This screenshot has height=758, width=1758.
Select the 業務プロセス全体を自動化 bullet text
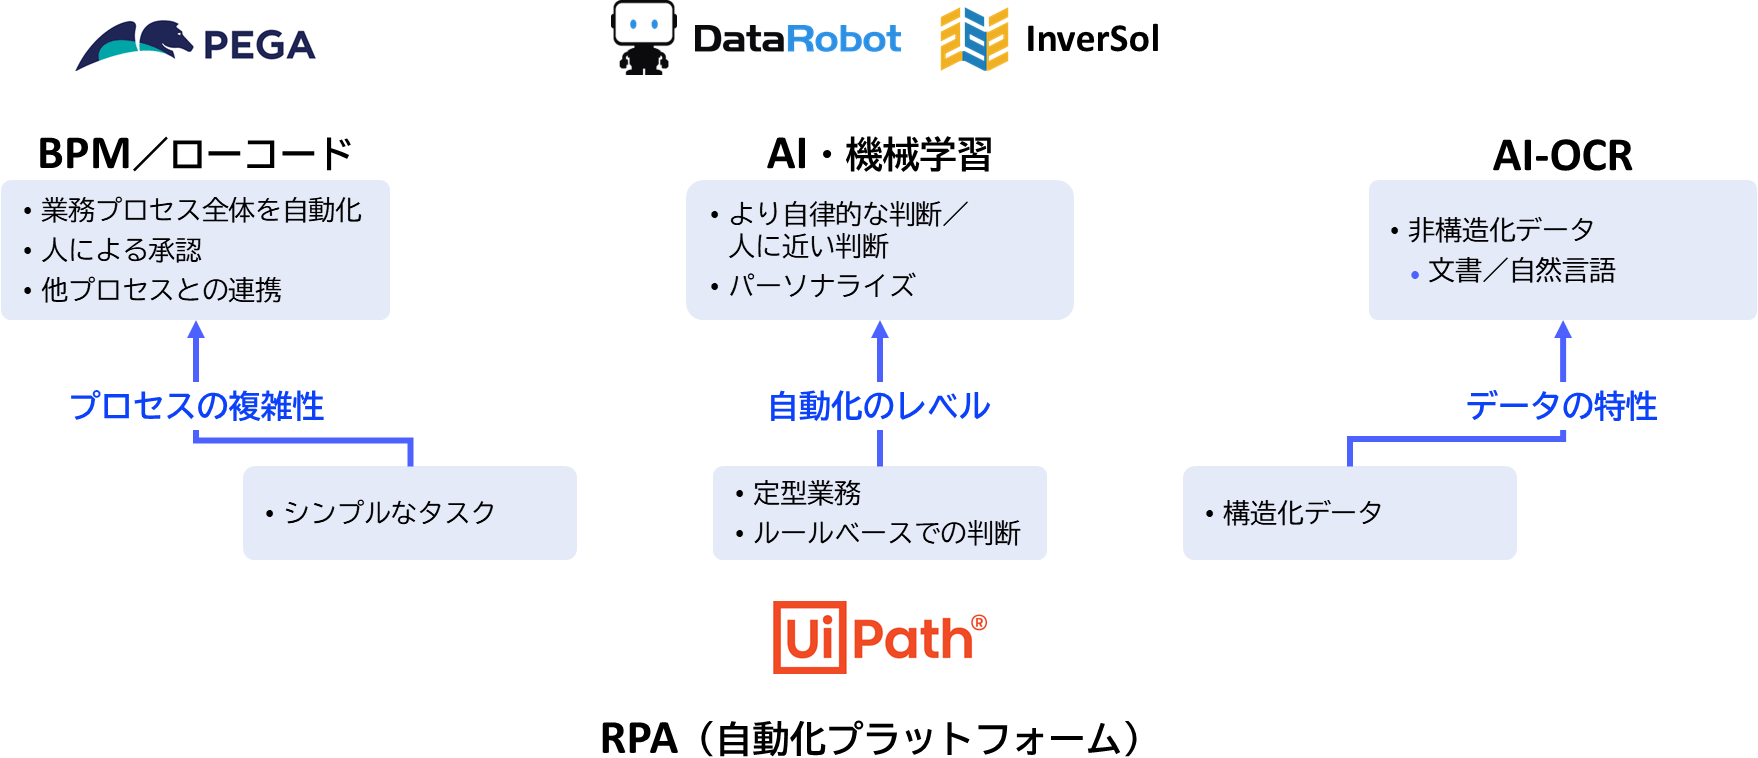201,210
